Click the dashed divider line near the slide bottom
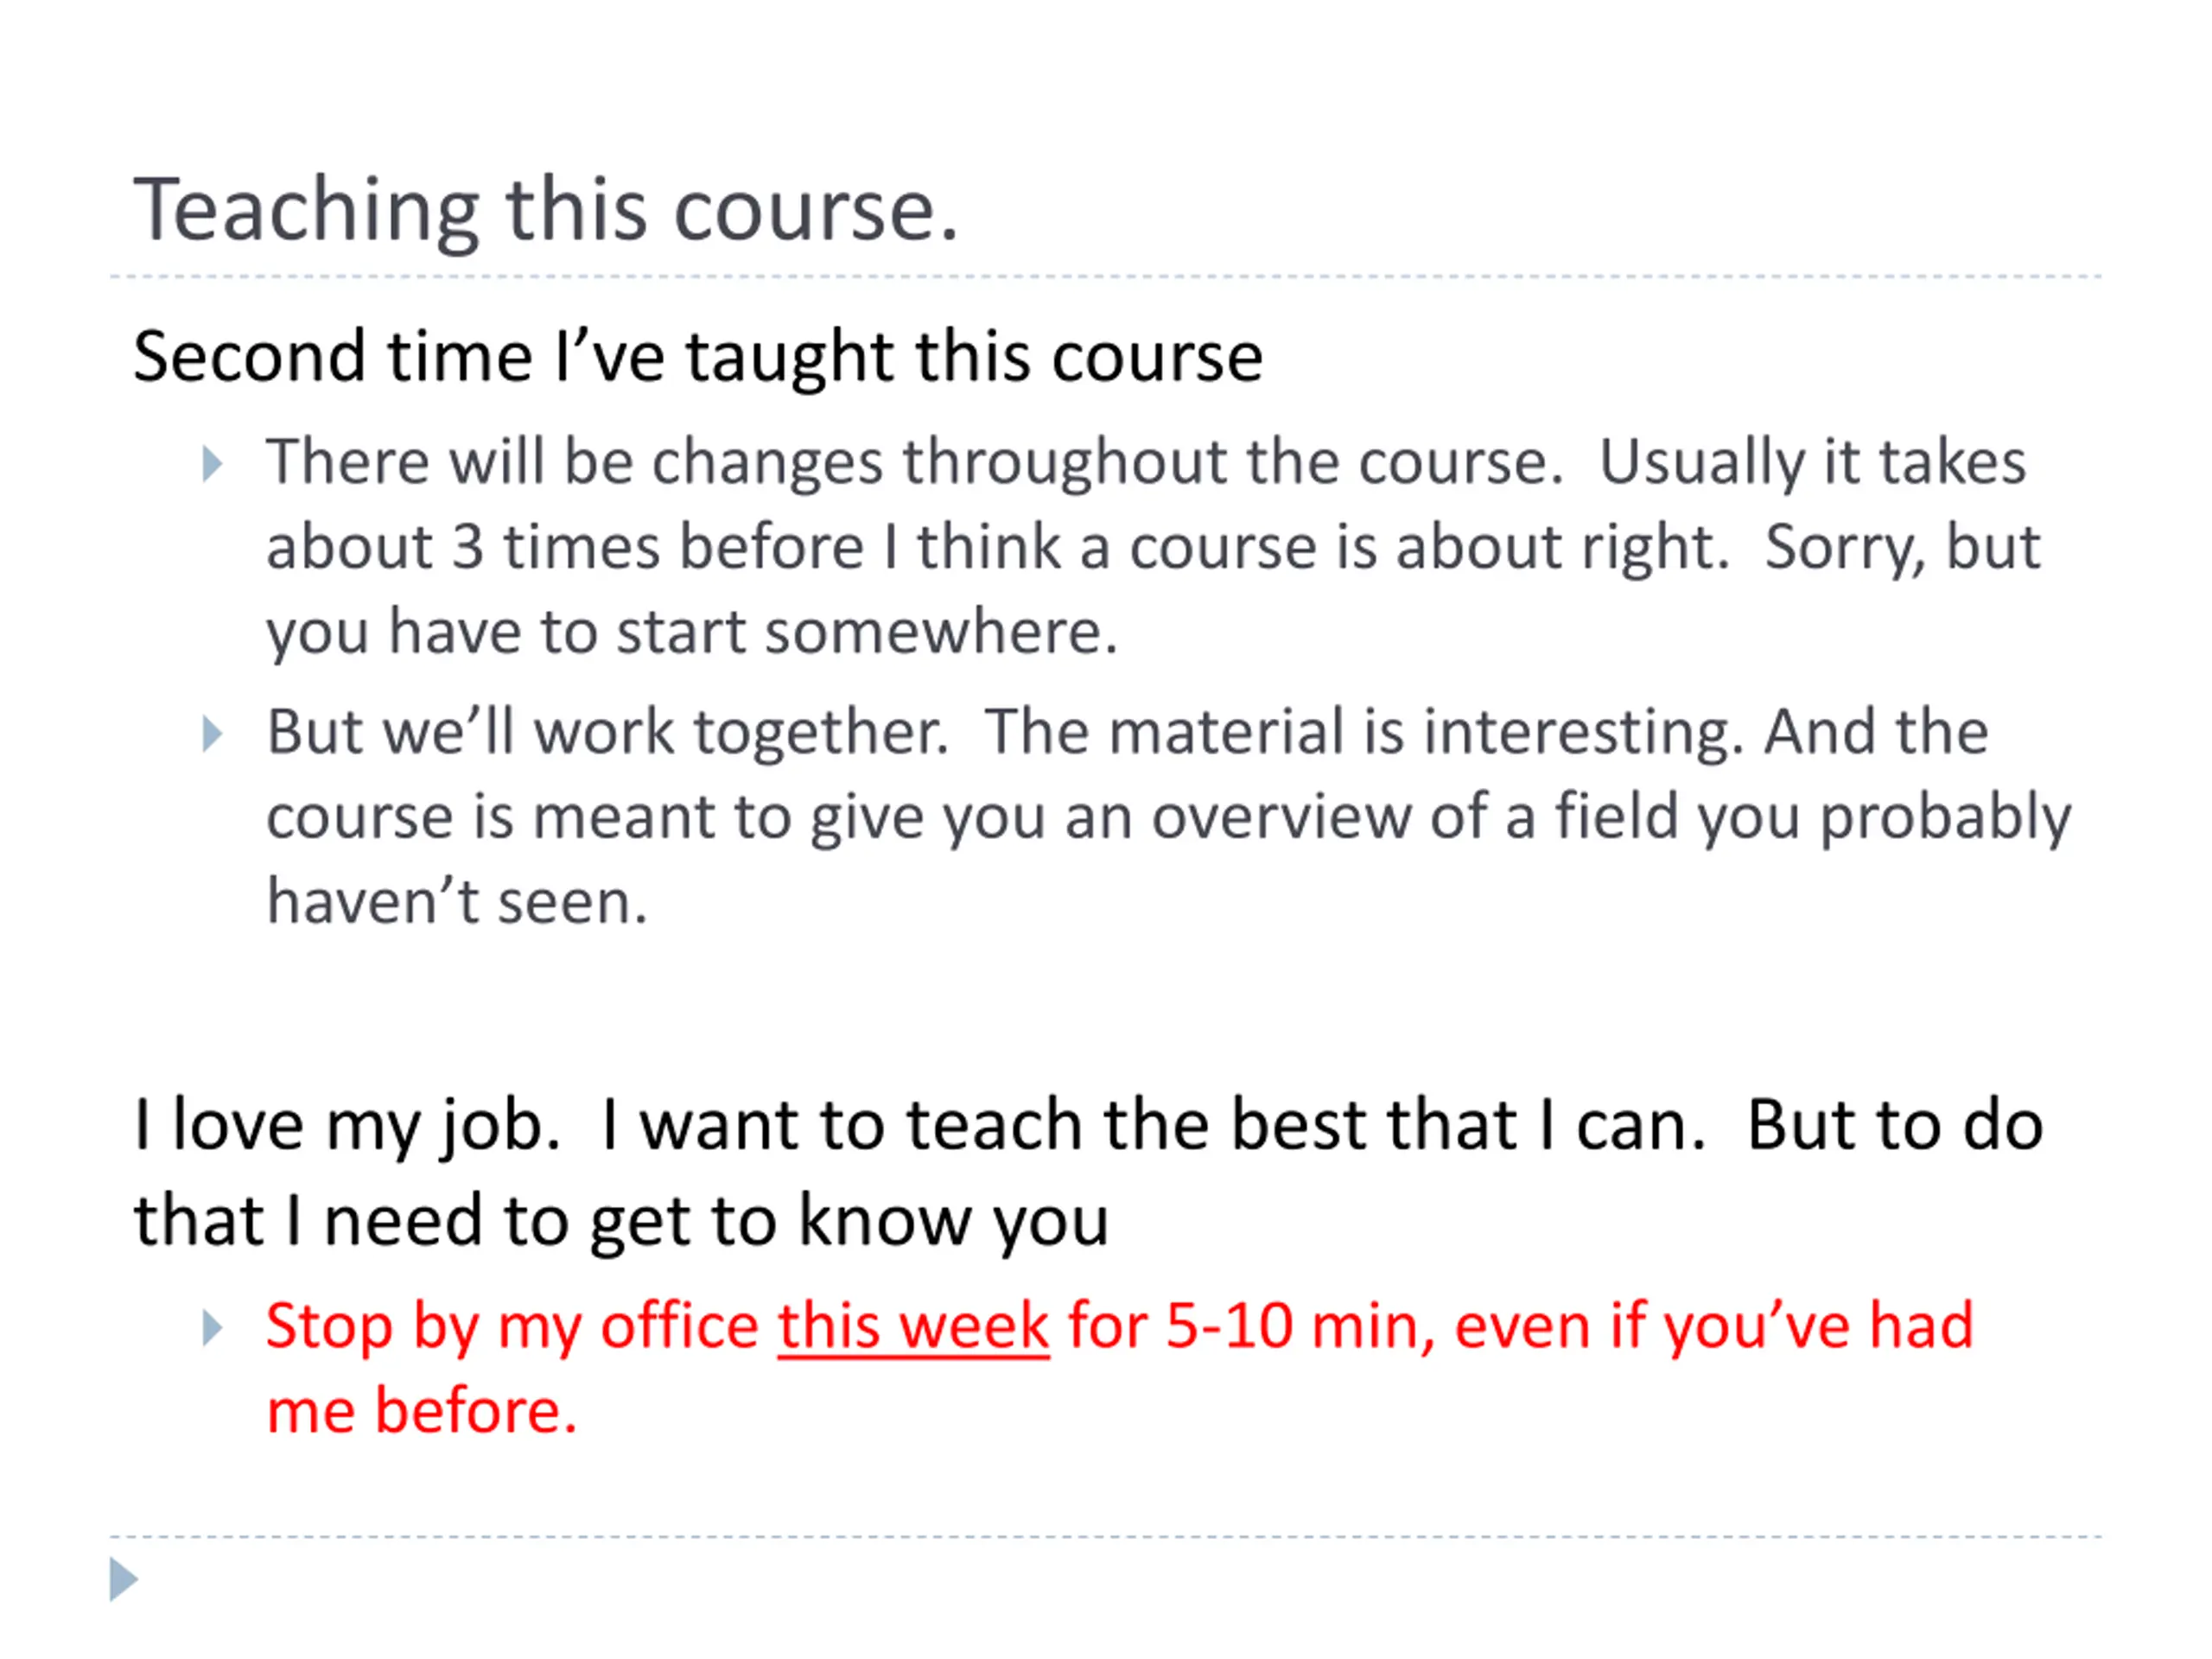 pos(1105,1536)
